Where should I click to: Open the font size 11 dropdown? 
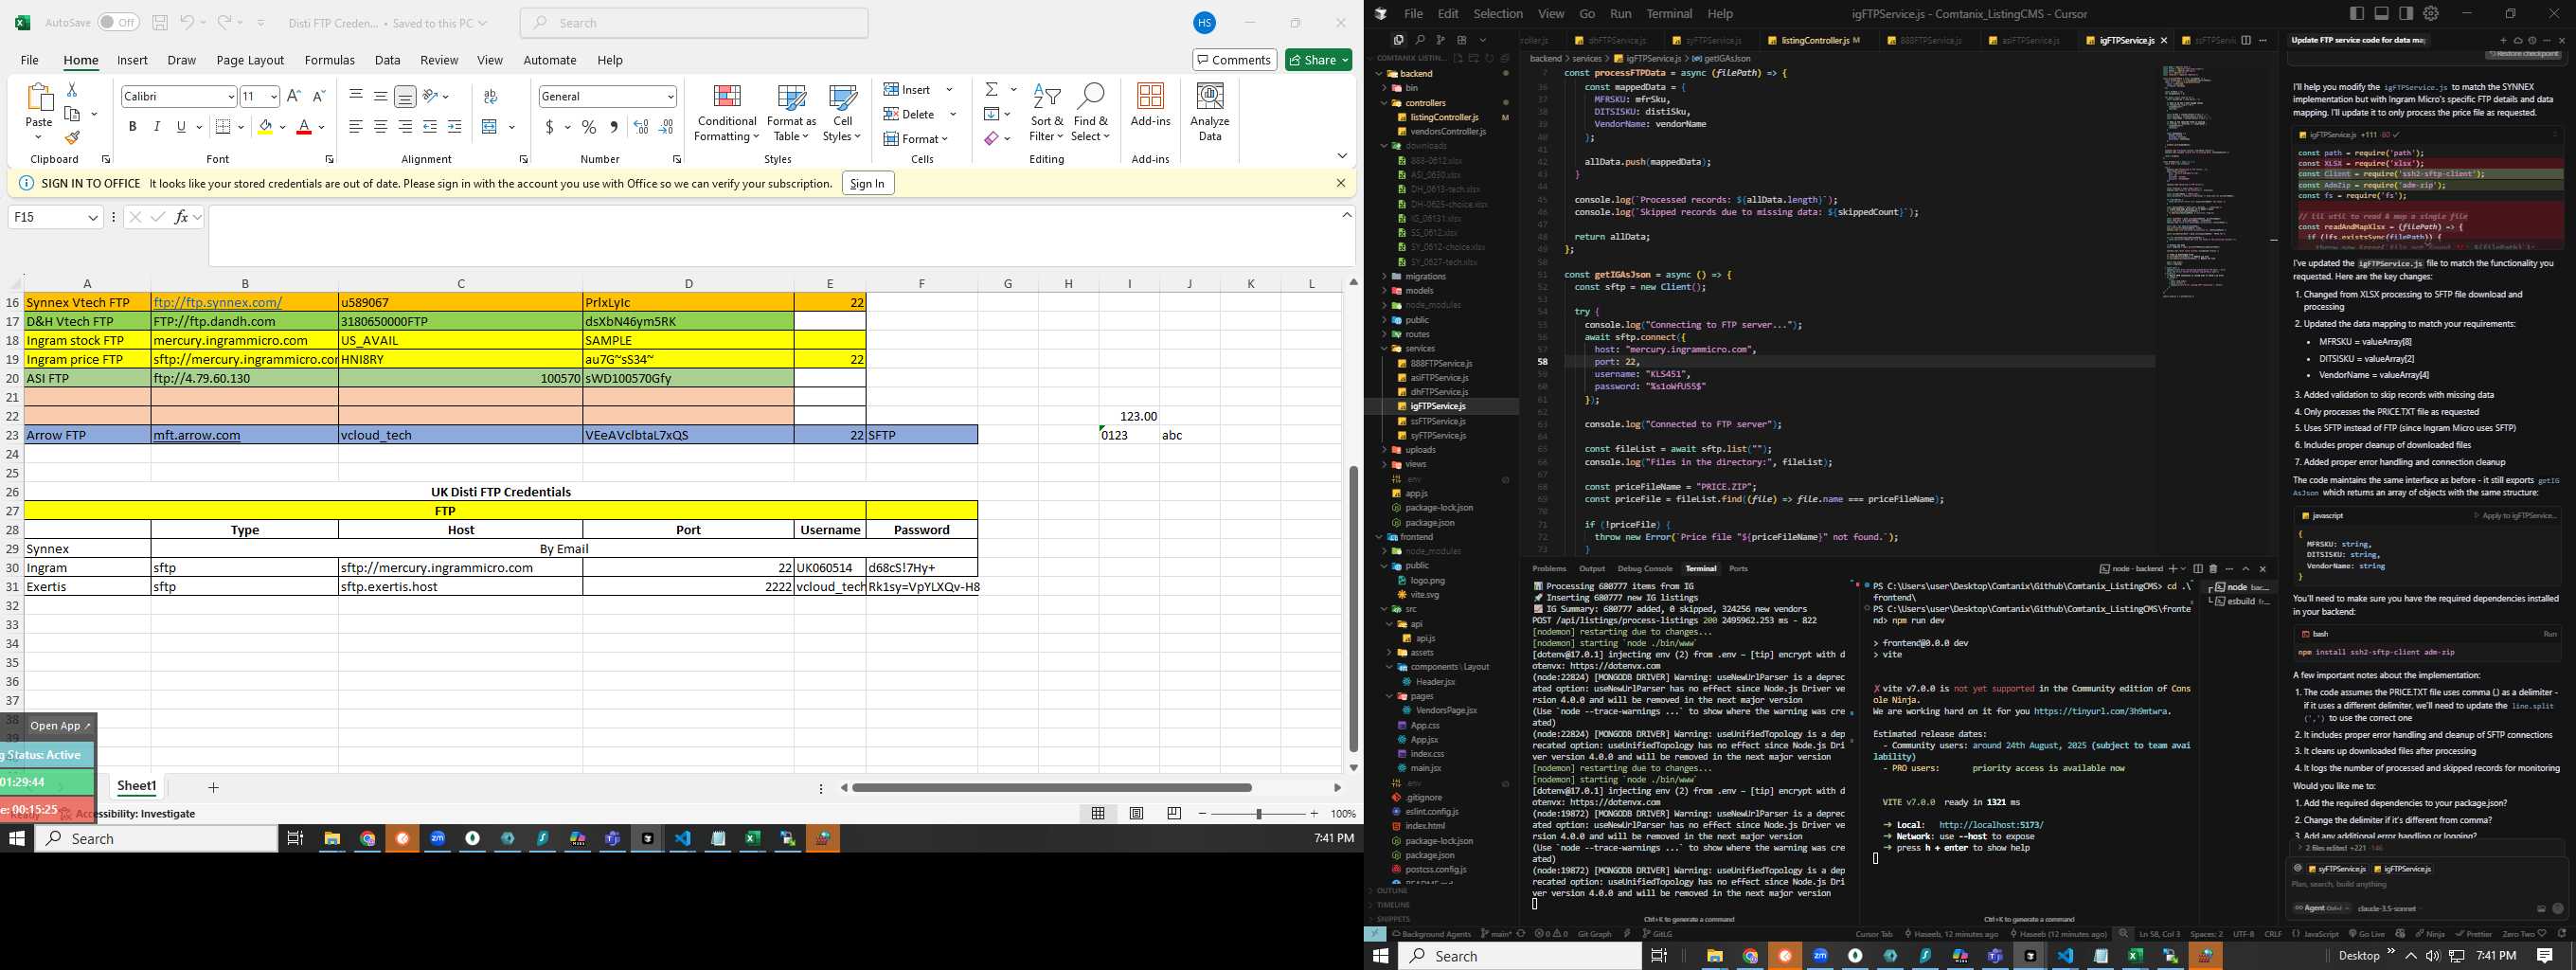coord(273,97)
